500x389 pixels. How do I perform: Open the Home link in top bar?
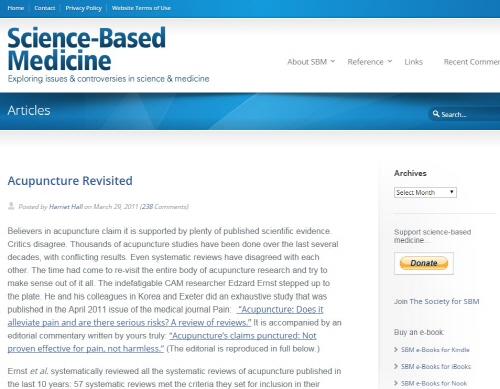pyautogui.click(x=16, y=8)
